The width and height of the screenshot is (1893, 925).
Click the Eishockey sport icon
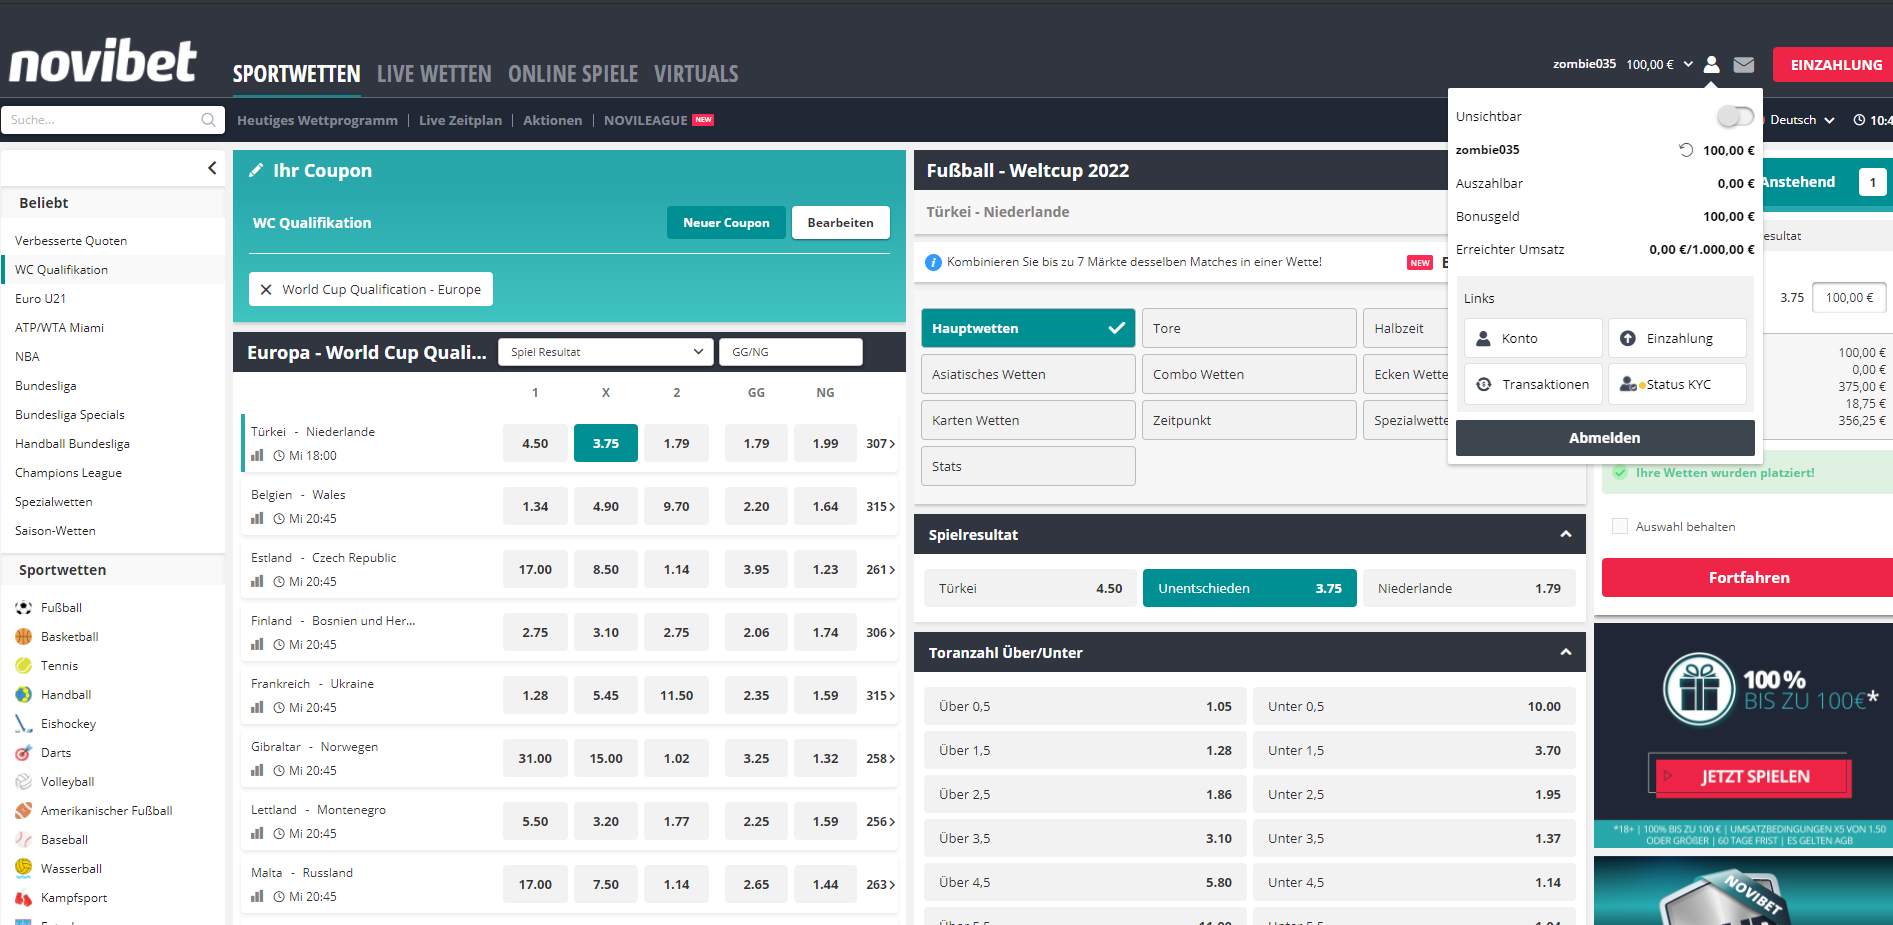point(24,723)
